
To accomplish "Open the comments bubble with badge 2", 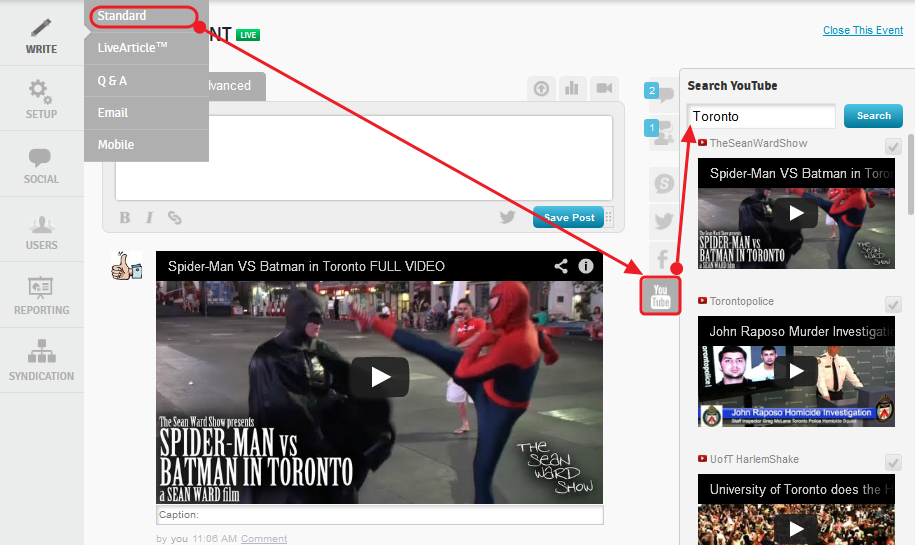I will point(661,95).
